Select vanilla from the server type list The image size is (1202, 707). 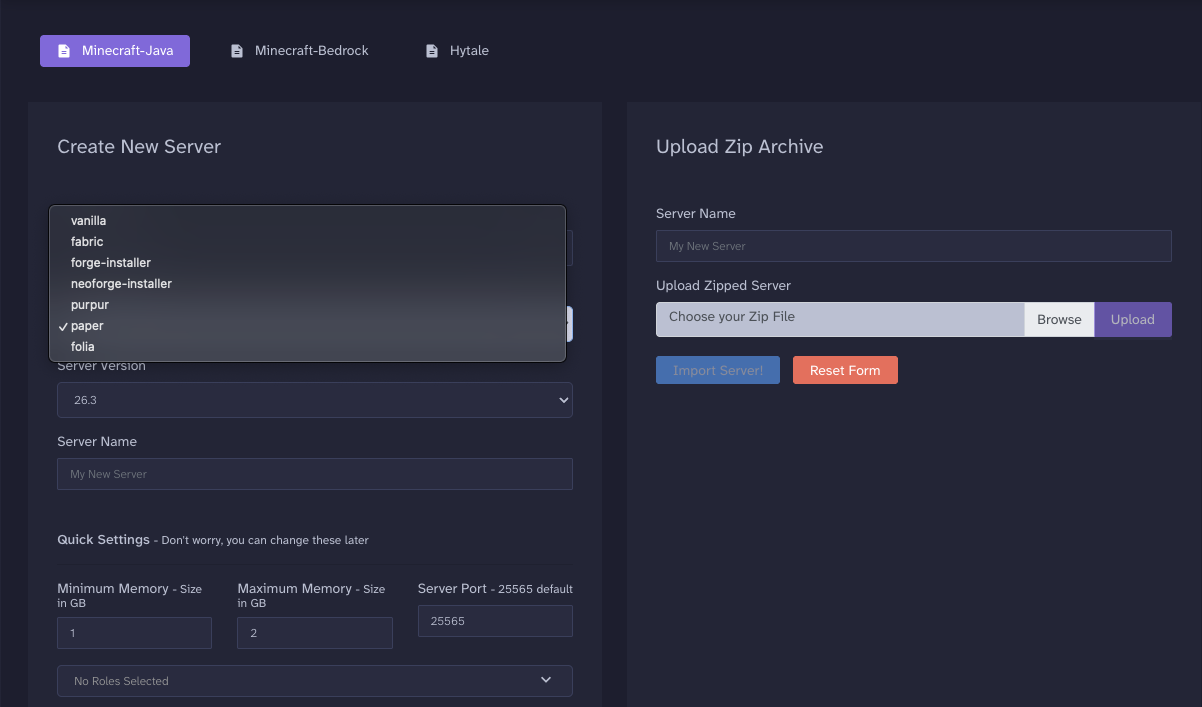pos(307,221)
